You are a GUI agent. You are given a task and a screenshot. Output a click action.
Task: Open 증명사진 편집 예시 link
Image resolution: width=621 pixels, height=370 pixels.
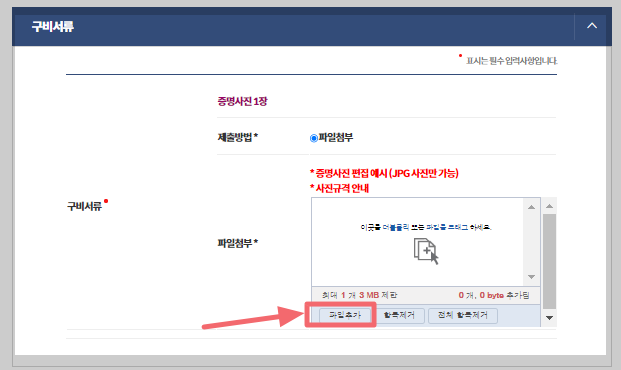click(384, 173)
